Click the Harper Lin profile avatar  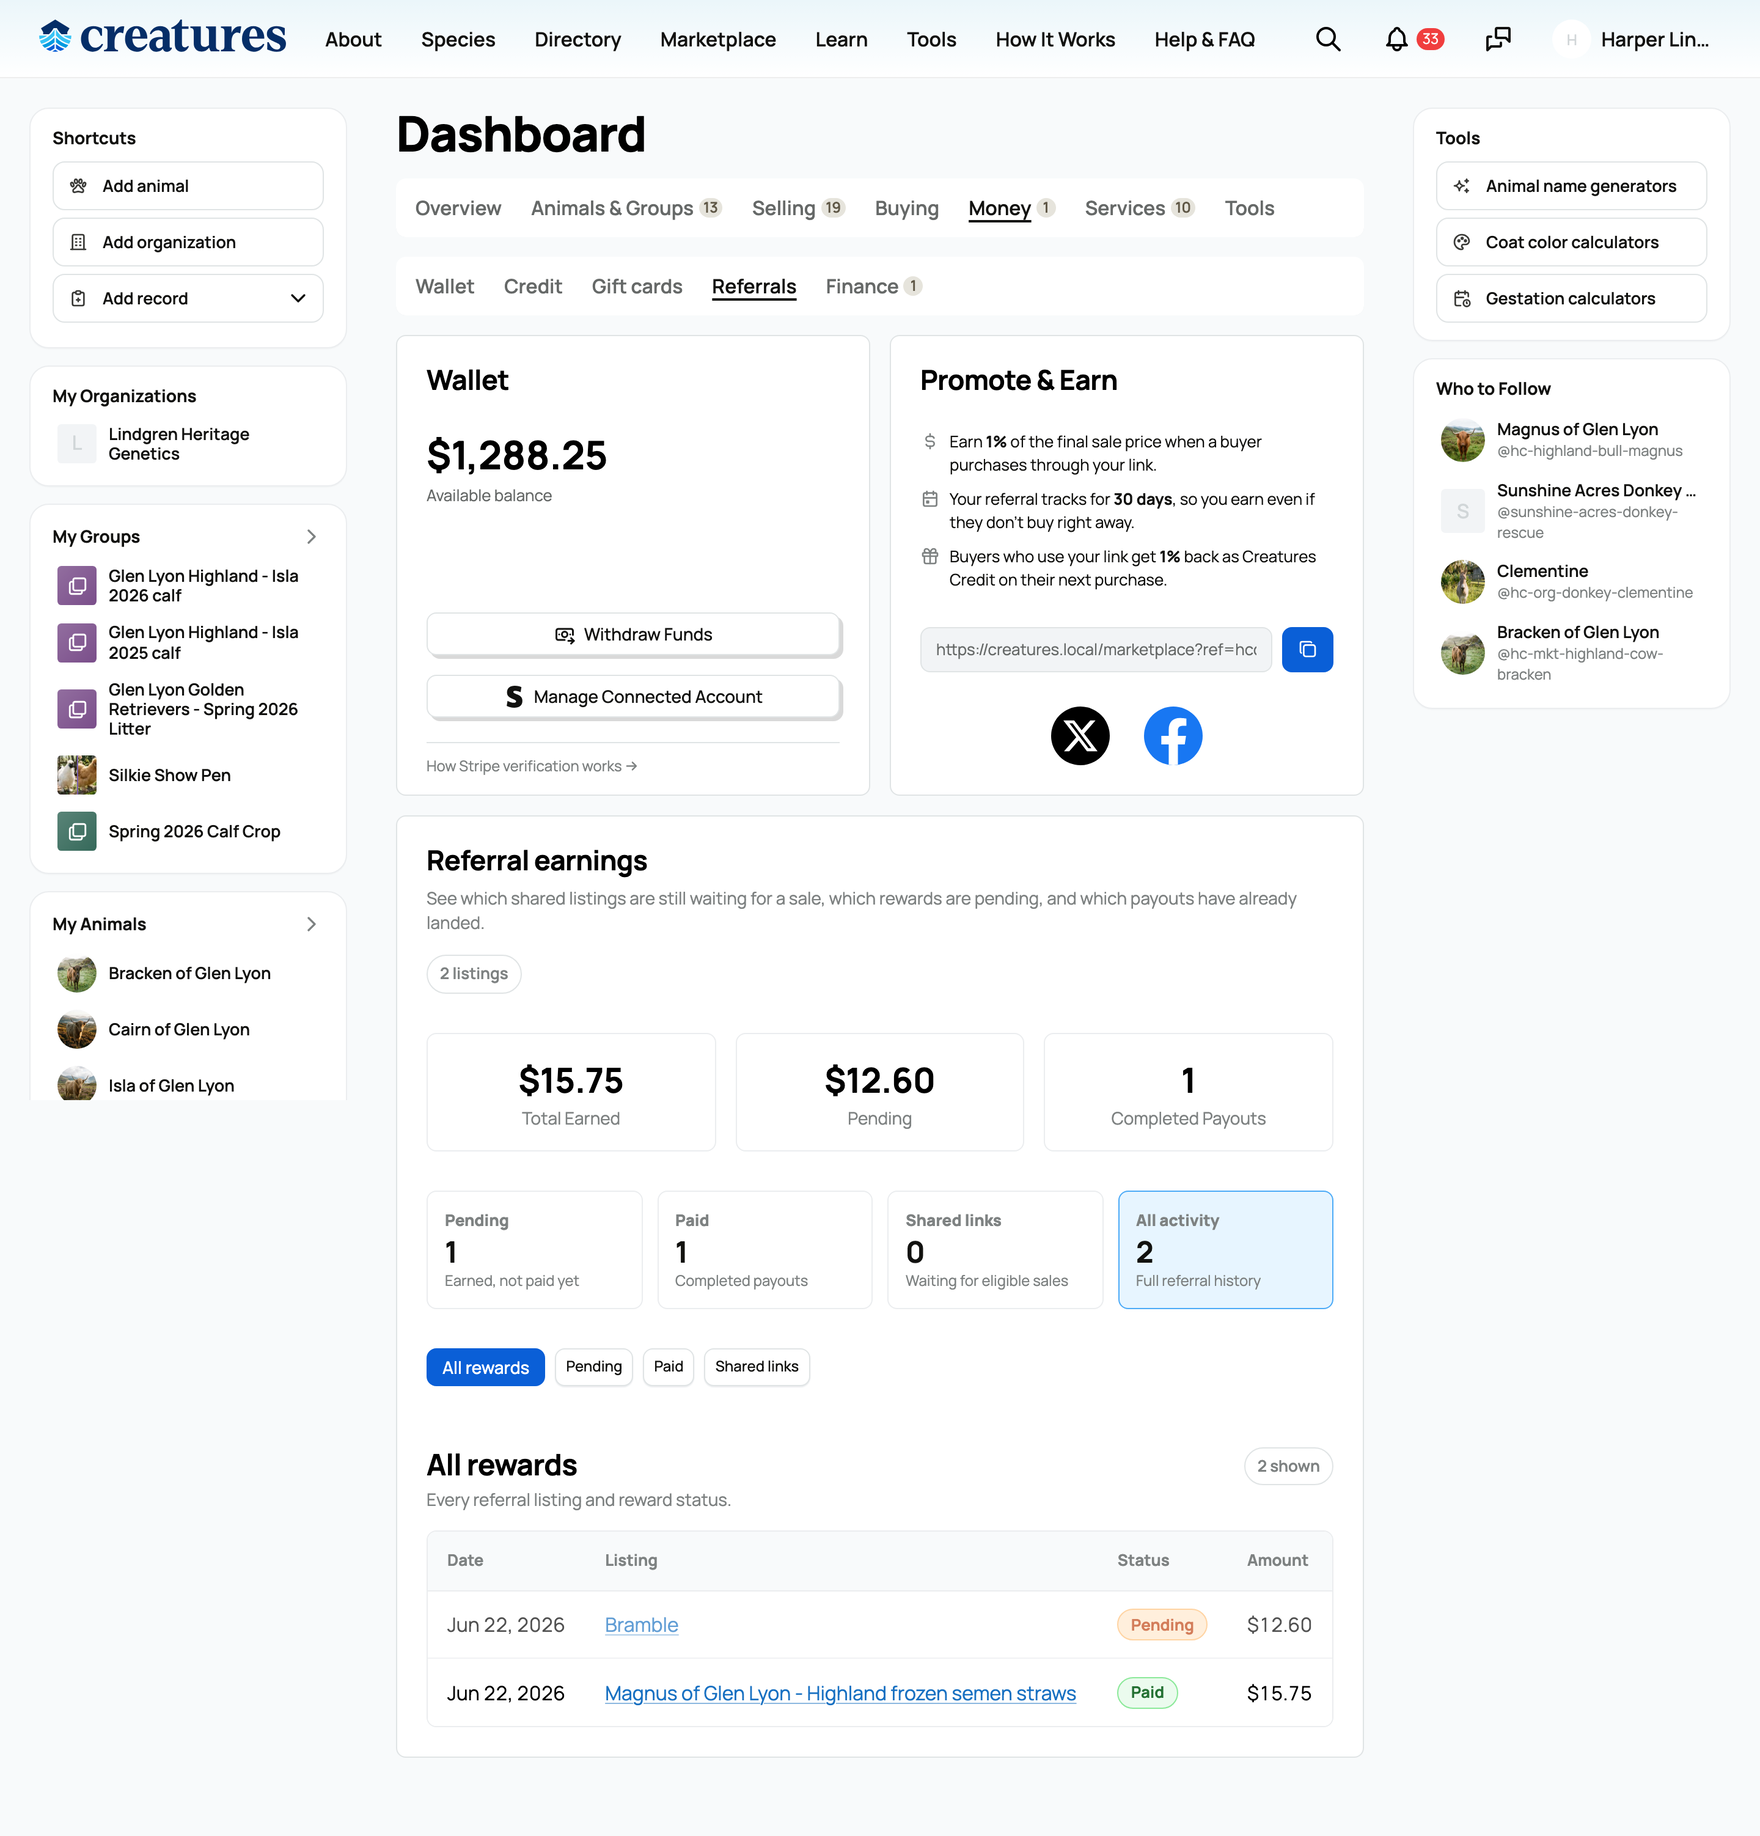coord(1571,39)
